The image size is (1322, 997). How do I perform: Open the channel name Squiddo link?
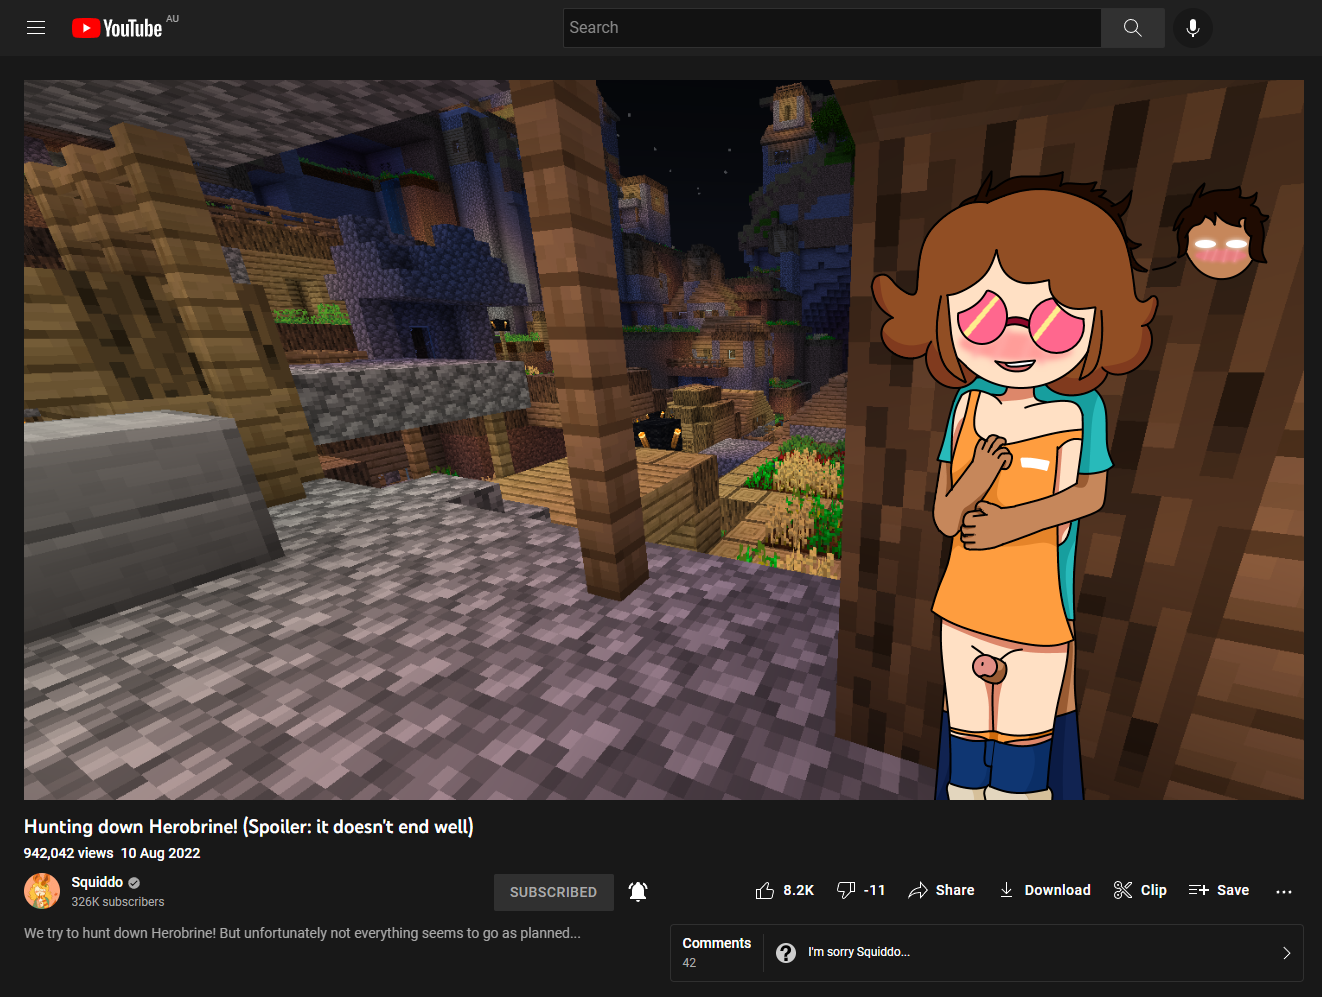coord(96,882)
